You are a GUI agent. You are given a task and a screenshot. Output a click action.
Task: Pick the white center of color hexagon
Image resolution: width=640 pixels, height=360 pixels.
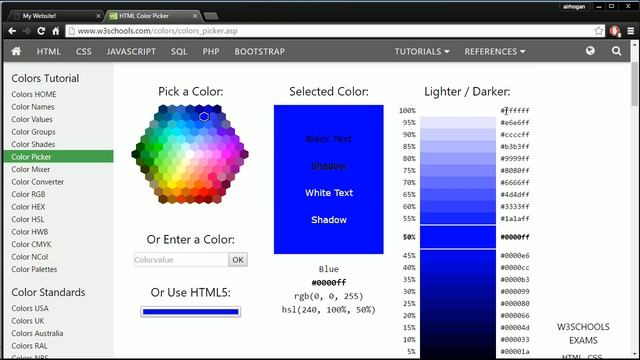(x=190, y=155)
